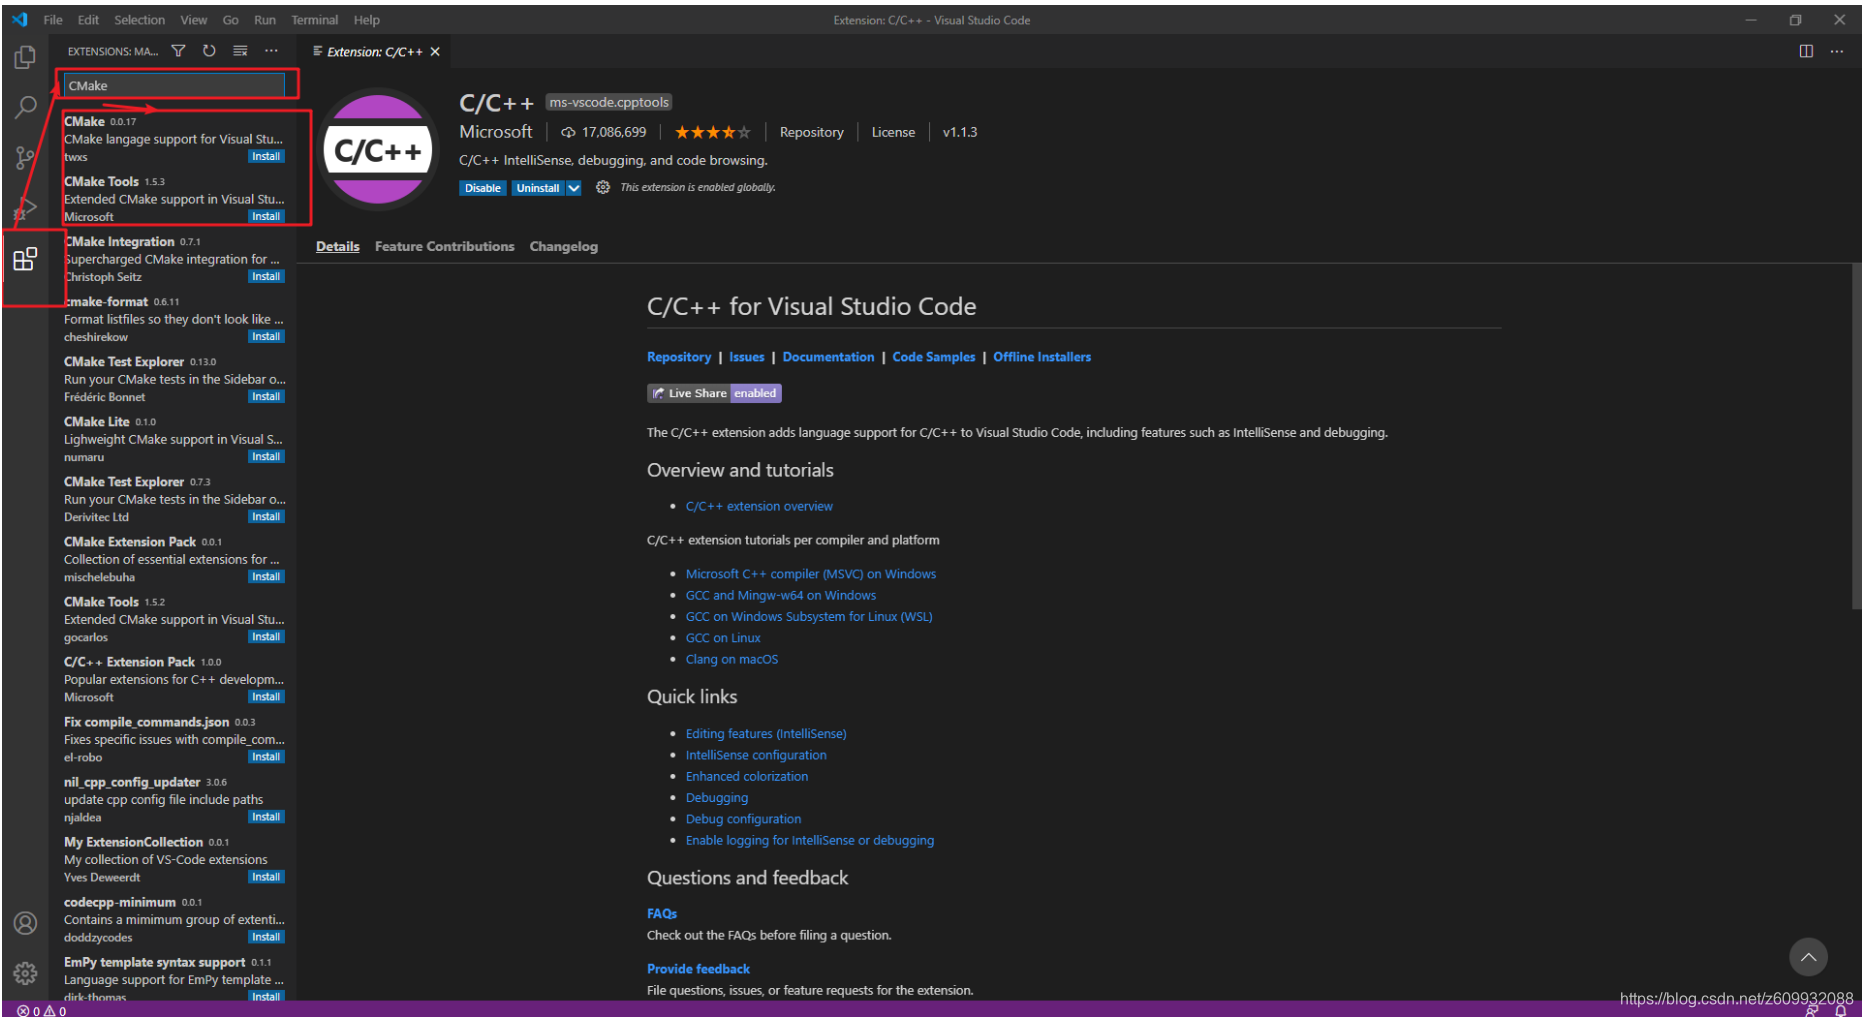1864x1018 pixels.
Task: Open the Run and Debug view
Action: click(x=25, y=208)
